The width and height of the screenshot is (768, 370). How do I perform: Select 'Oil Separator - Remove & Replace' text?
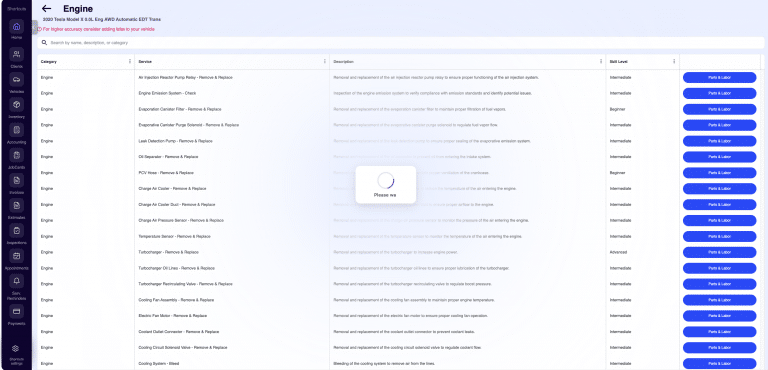point(168,157)
